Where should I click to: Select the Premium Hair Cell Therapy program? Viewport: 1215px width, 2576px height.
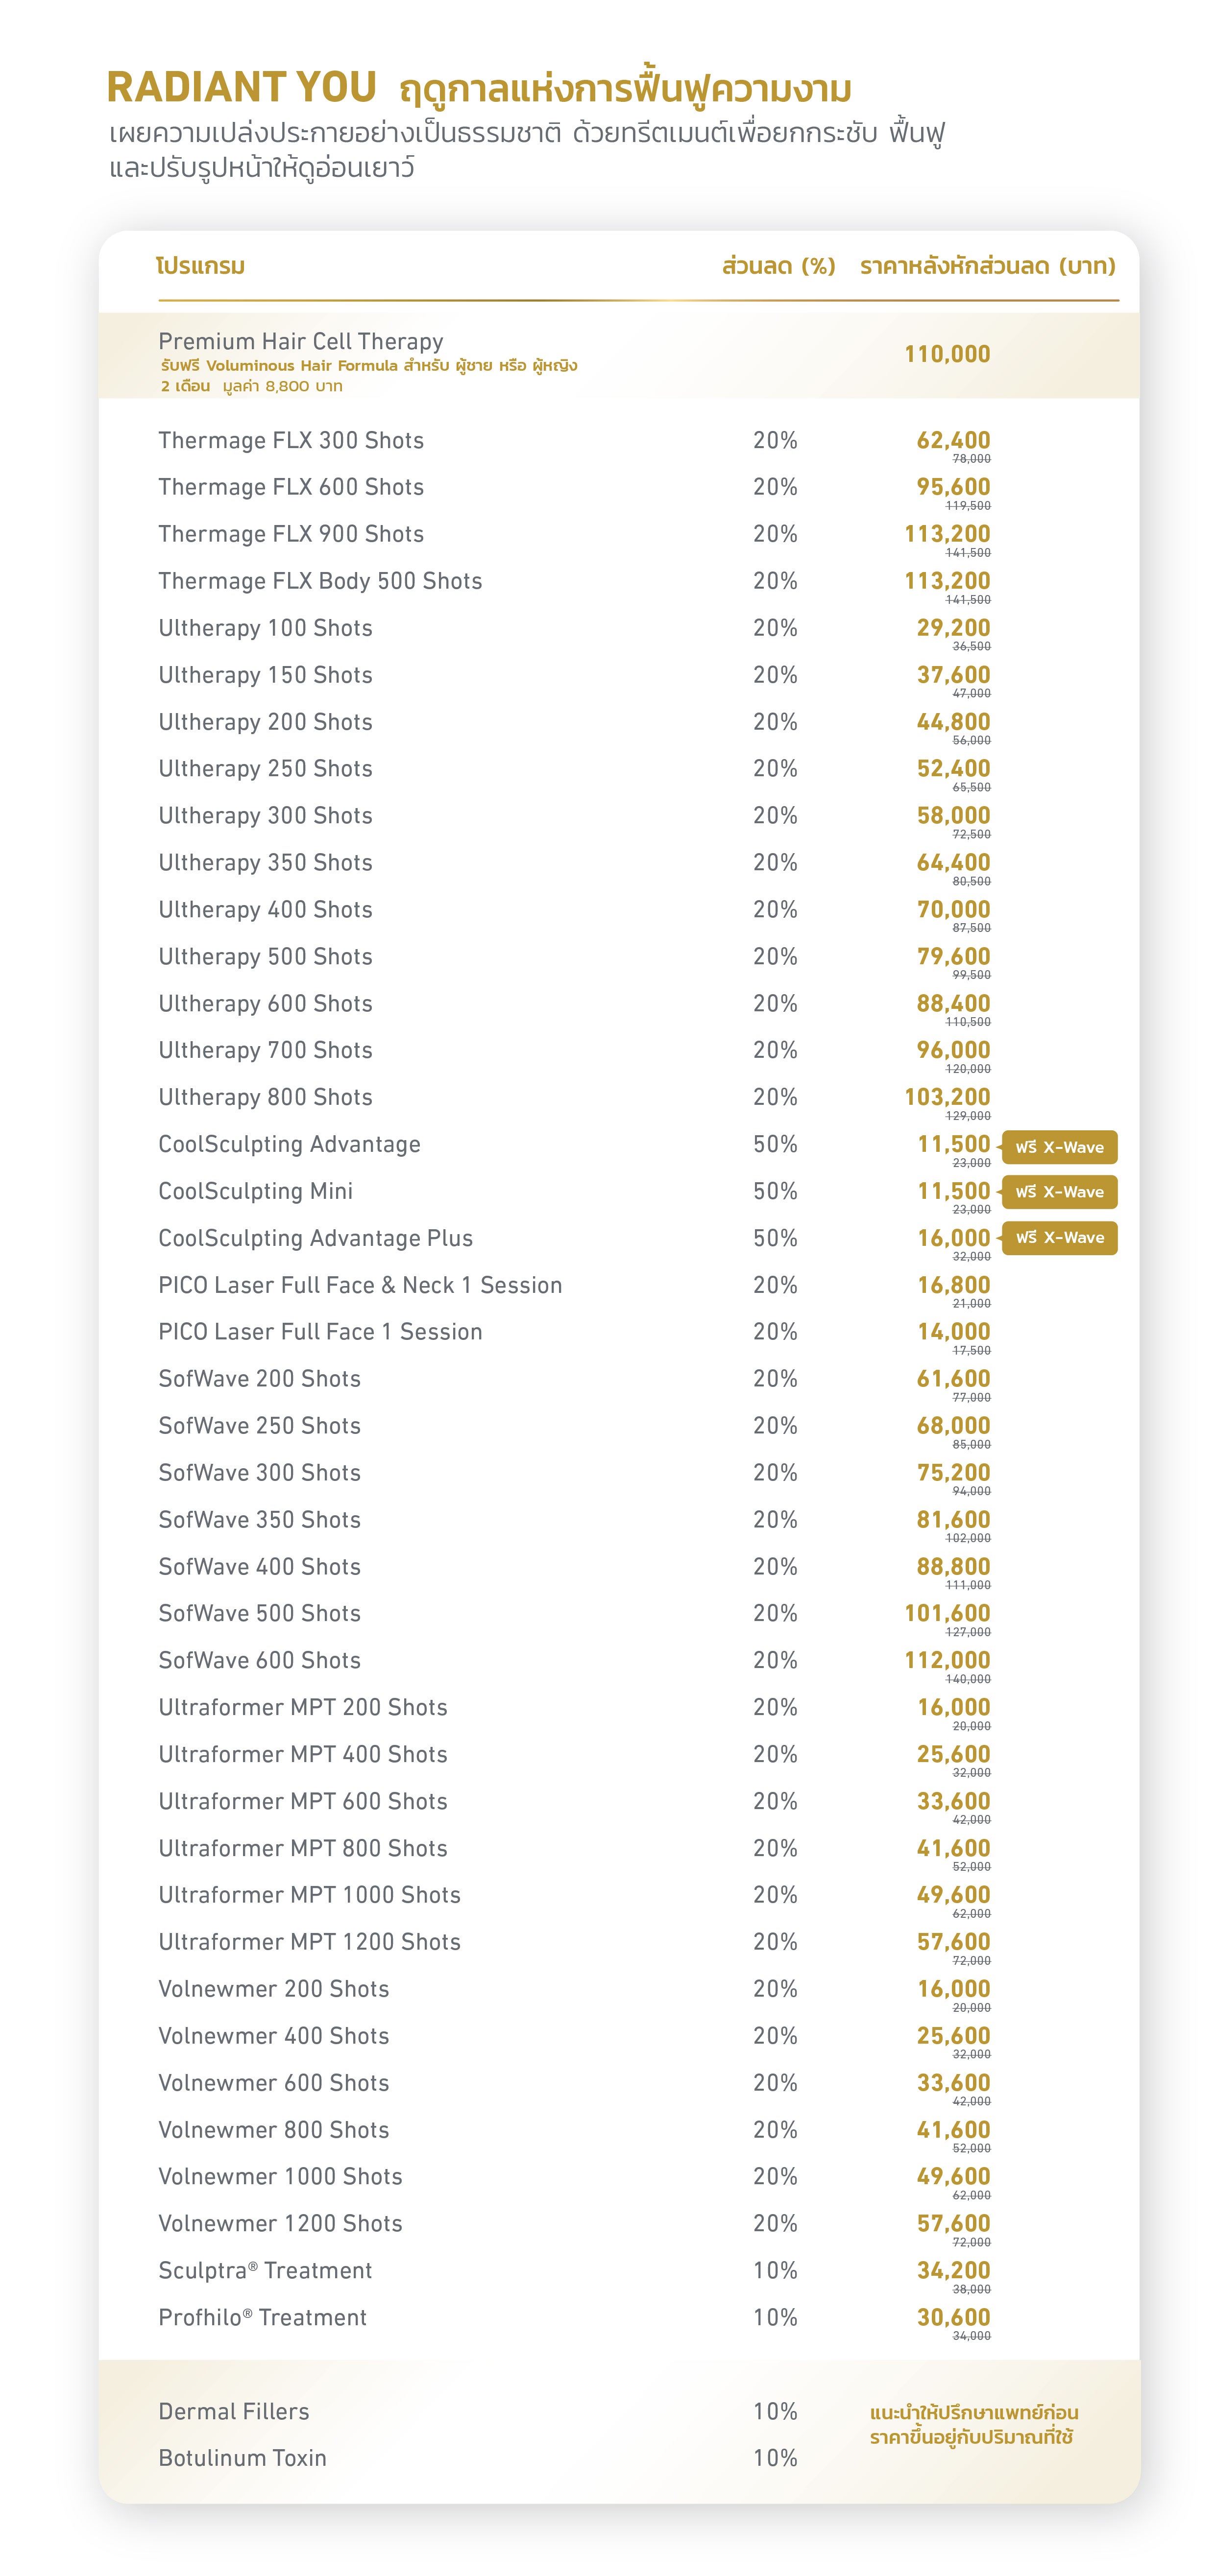(300, 342)
